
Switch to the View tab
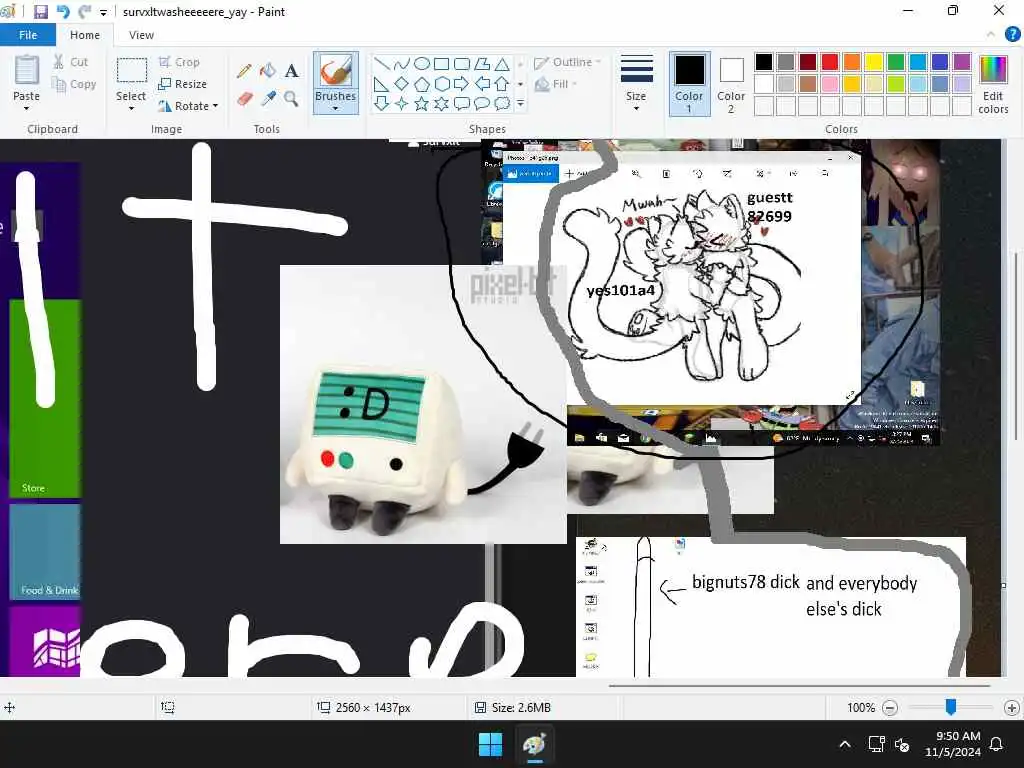tap(141, 35)
